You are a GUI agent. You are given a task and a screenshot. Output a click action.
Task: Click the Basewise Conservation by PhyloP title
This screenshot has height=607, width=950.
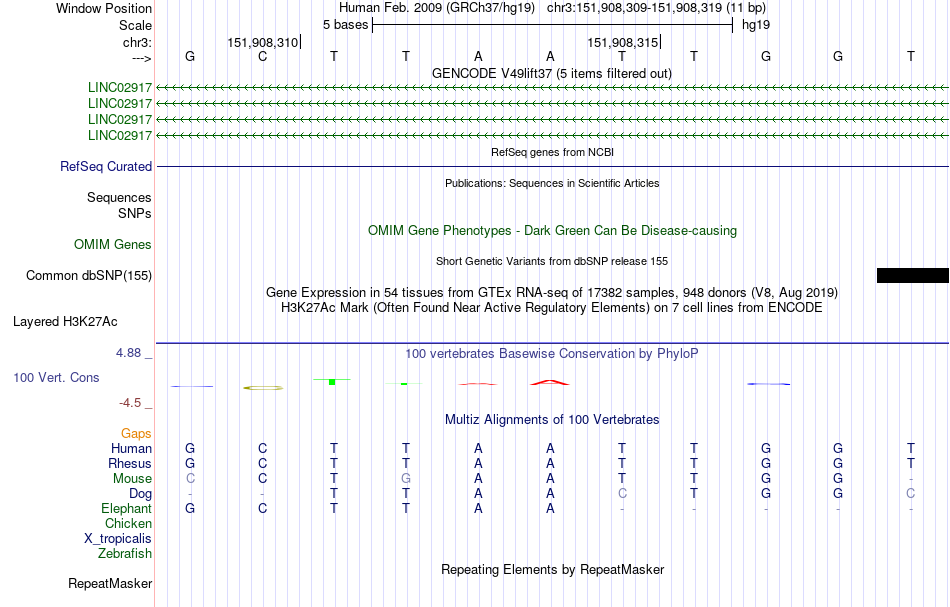tap(552, 354)
